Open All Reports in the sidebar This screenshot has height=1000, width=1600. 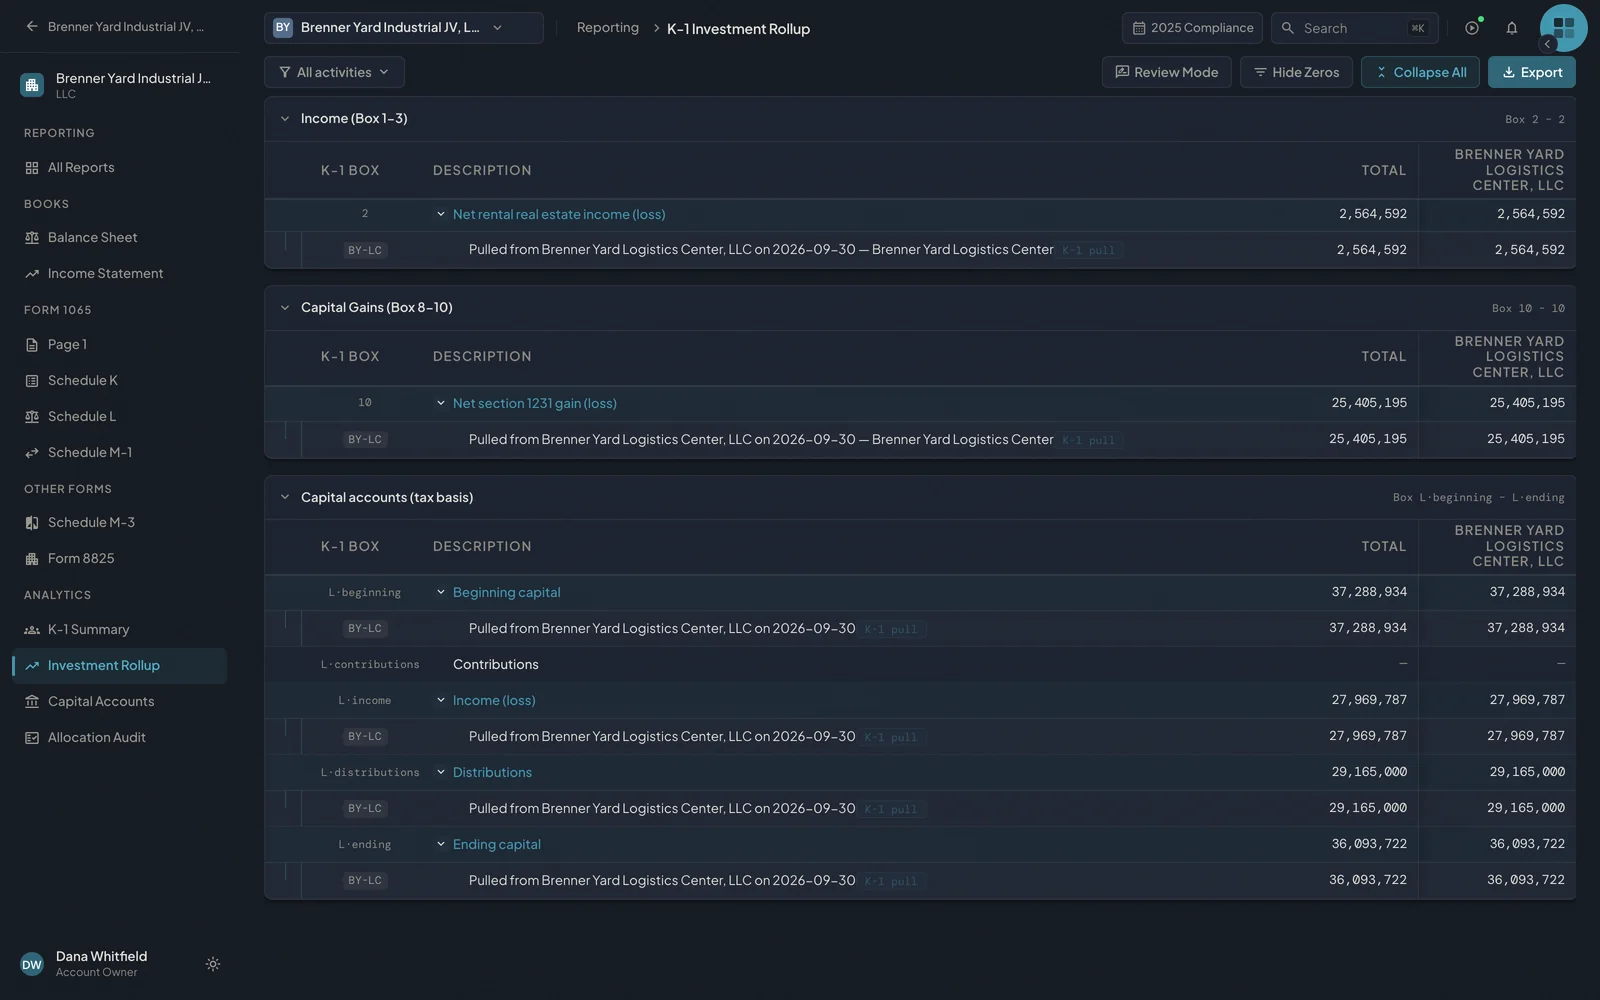(x=120, y=168)
